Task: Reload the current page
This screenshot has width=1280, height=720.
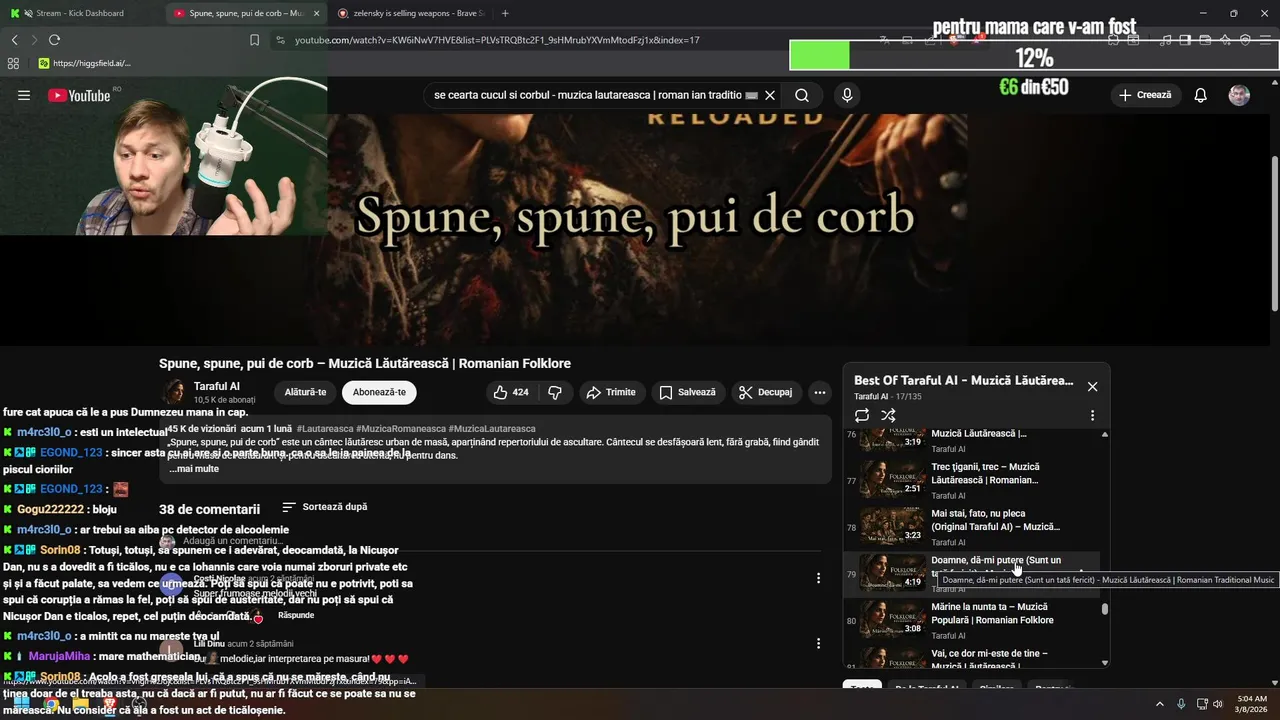Action: click(54, 40)
